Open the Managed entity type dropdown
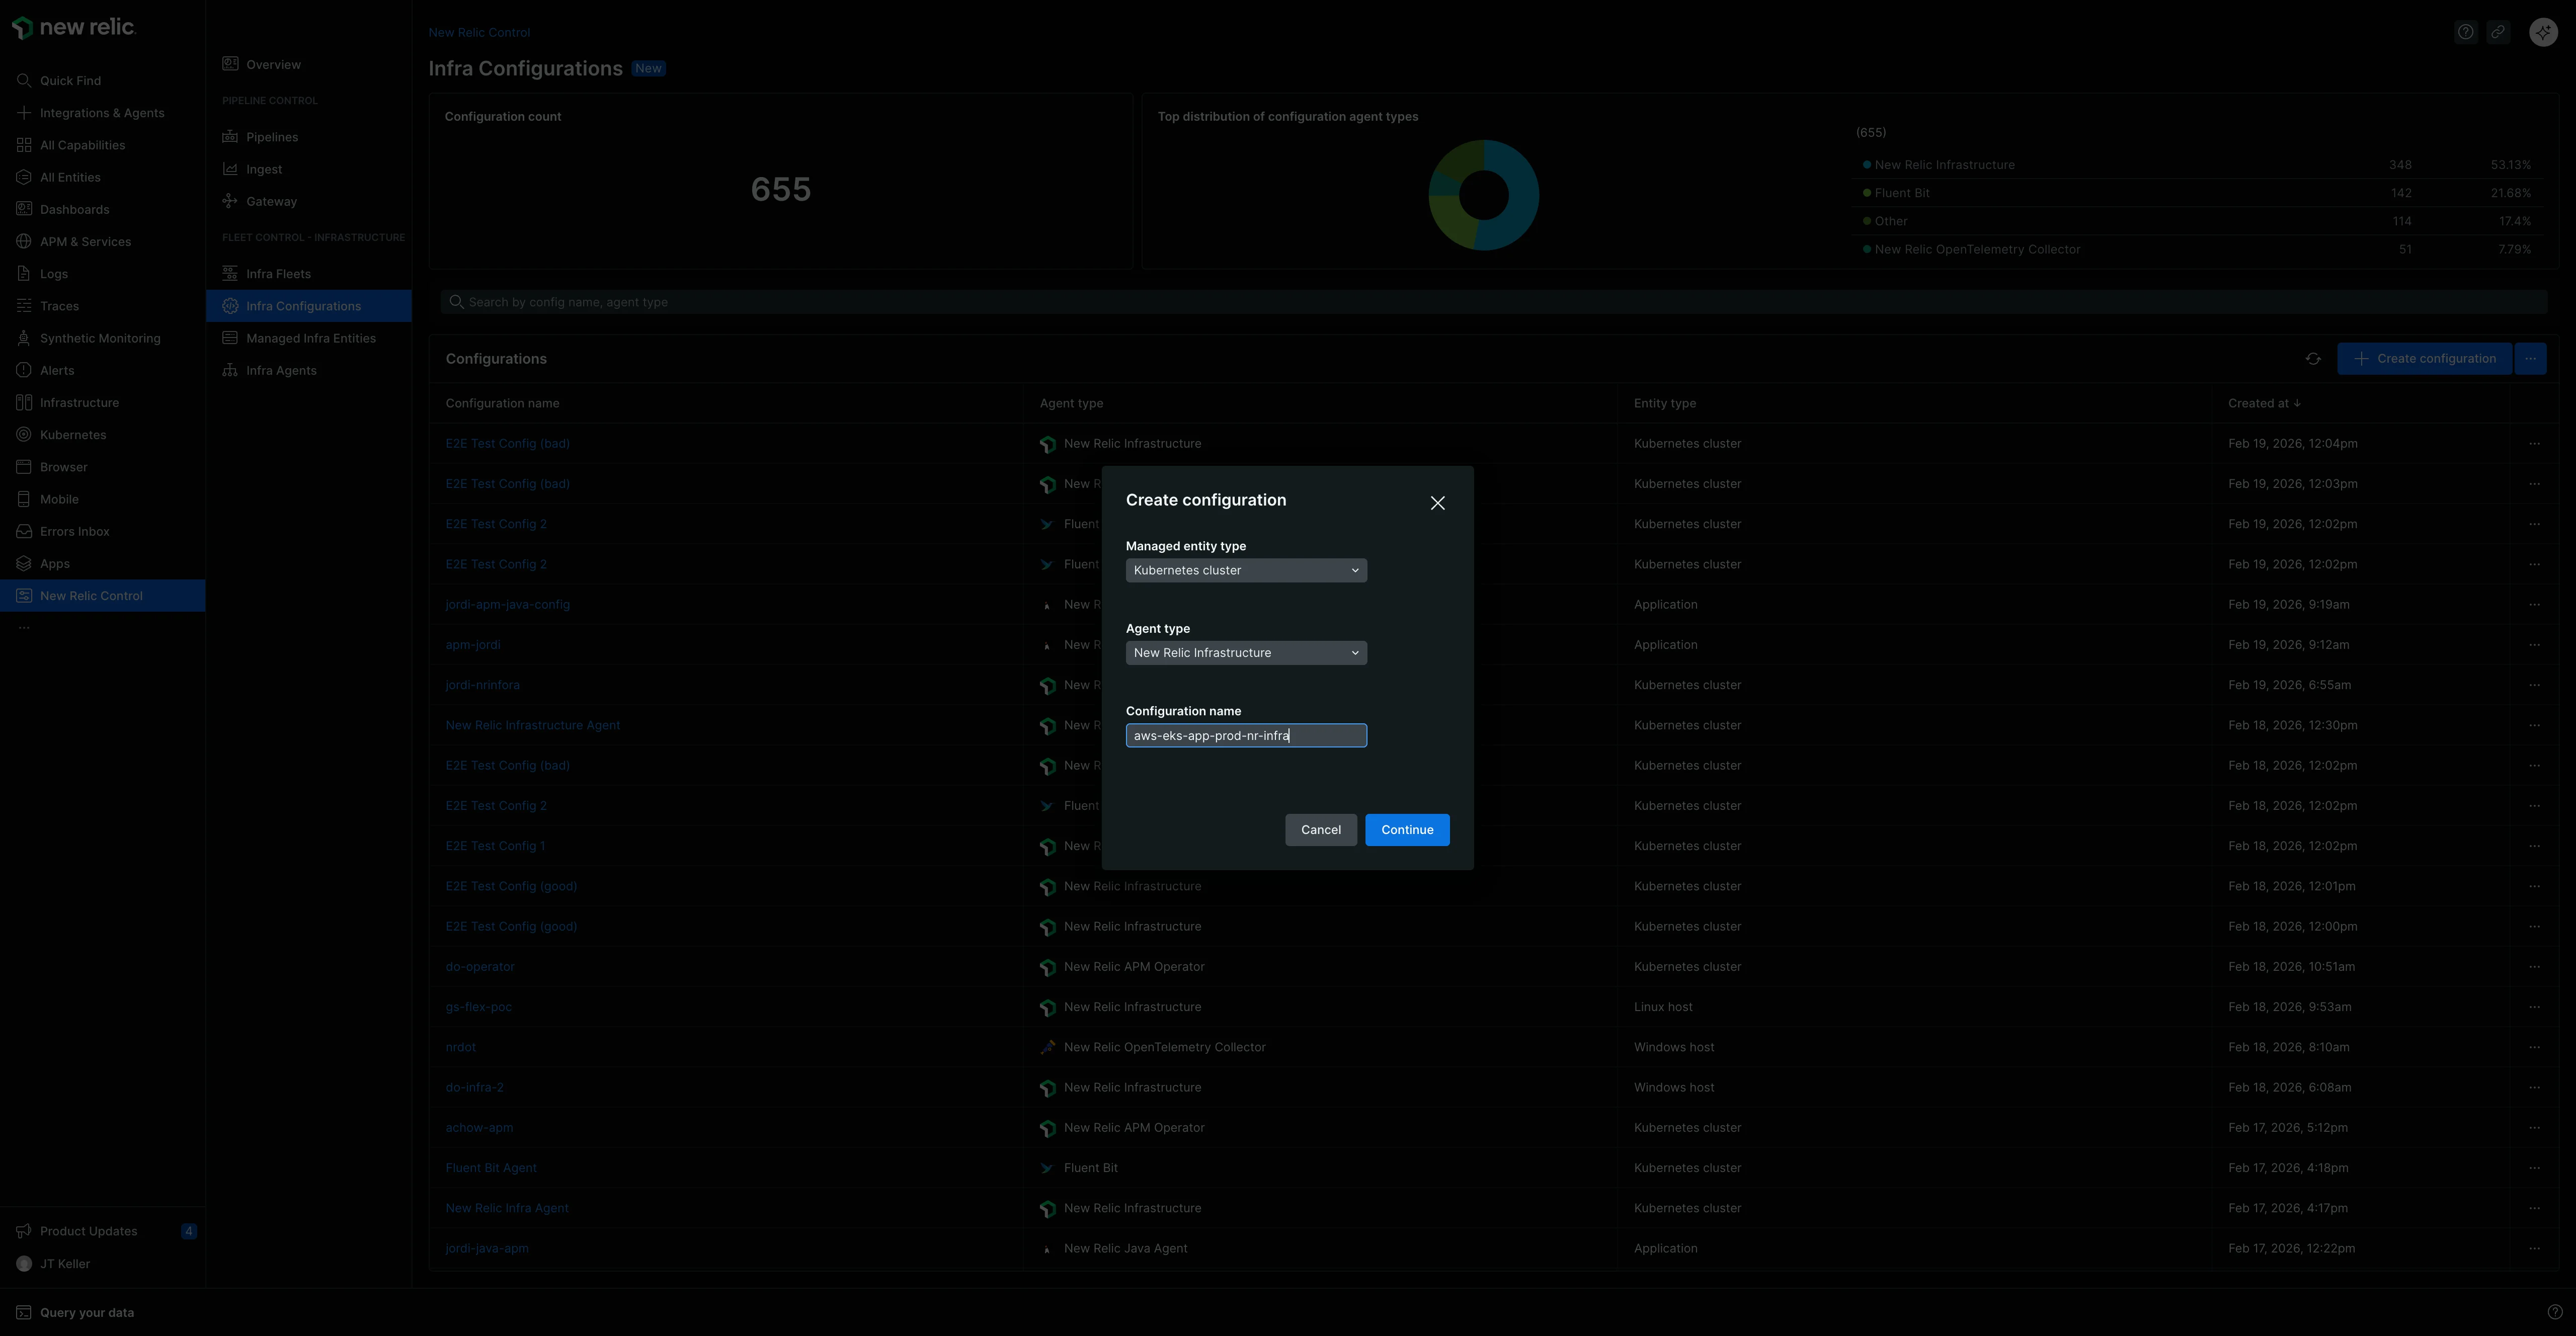Image resolution: width=2576 pixels, height=1336 pixels. pyautogui.click(x=1246, y=570)
